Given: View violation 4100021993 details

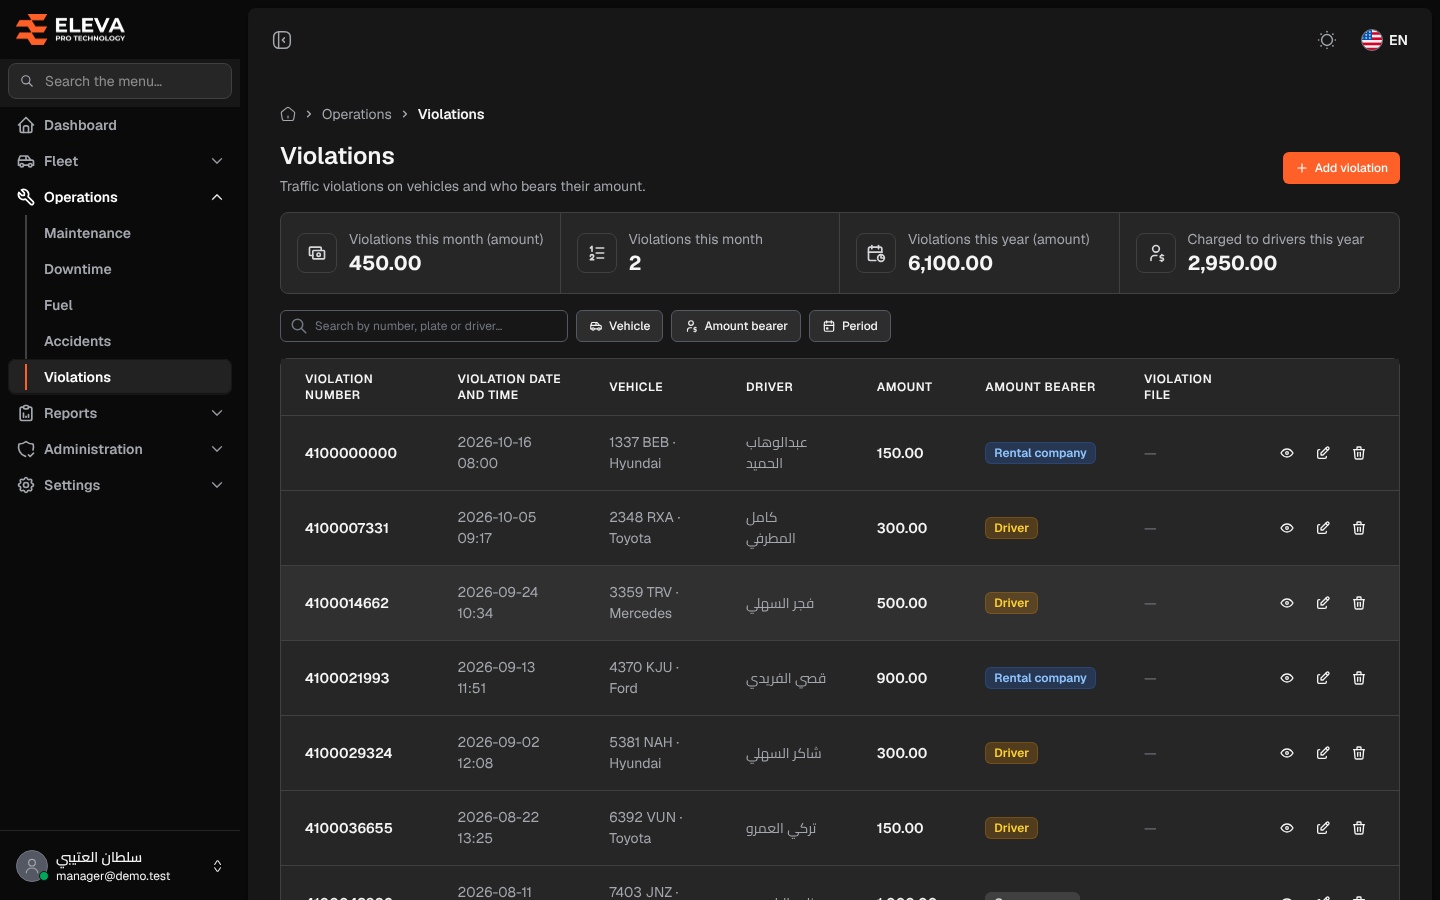Looking at the screenshot, I should coord(1287,678).
